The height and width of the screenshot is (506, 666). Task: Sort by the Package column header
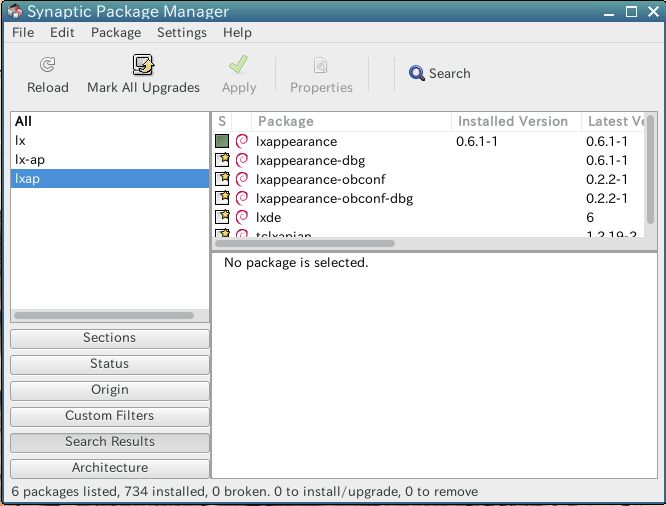(352, 122)
